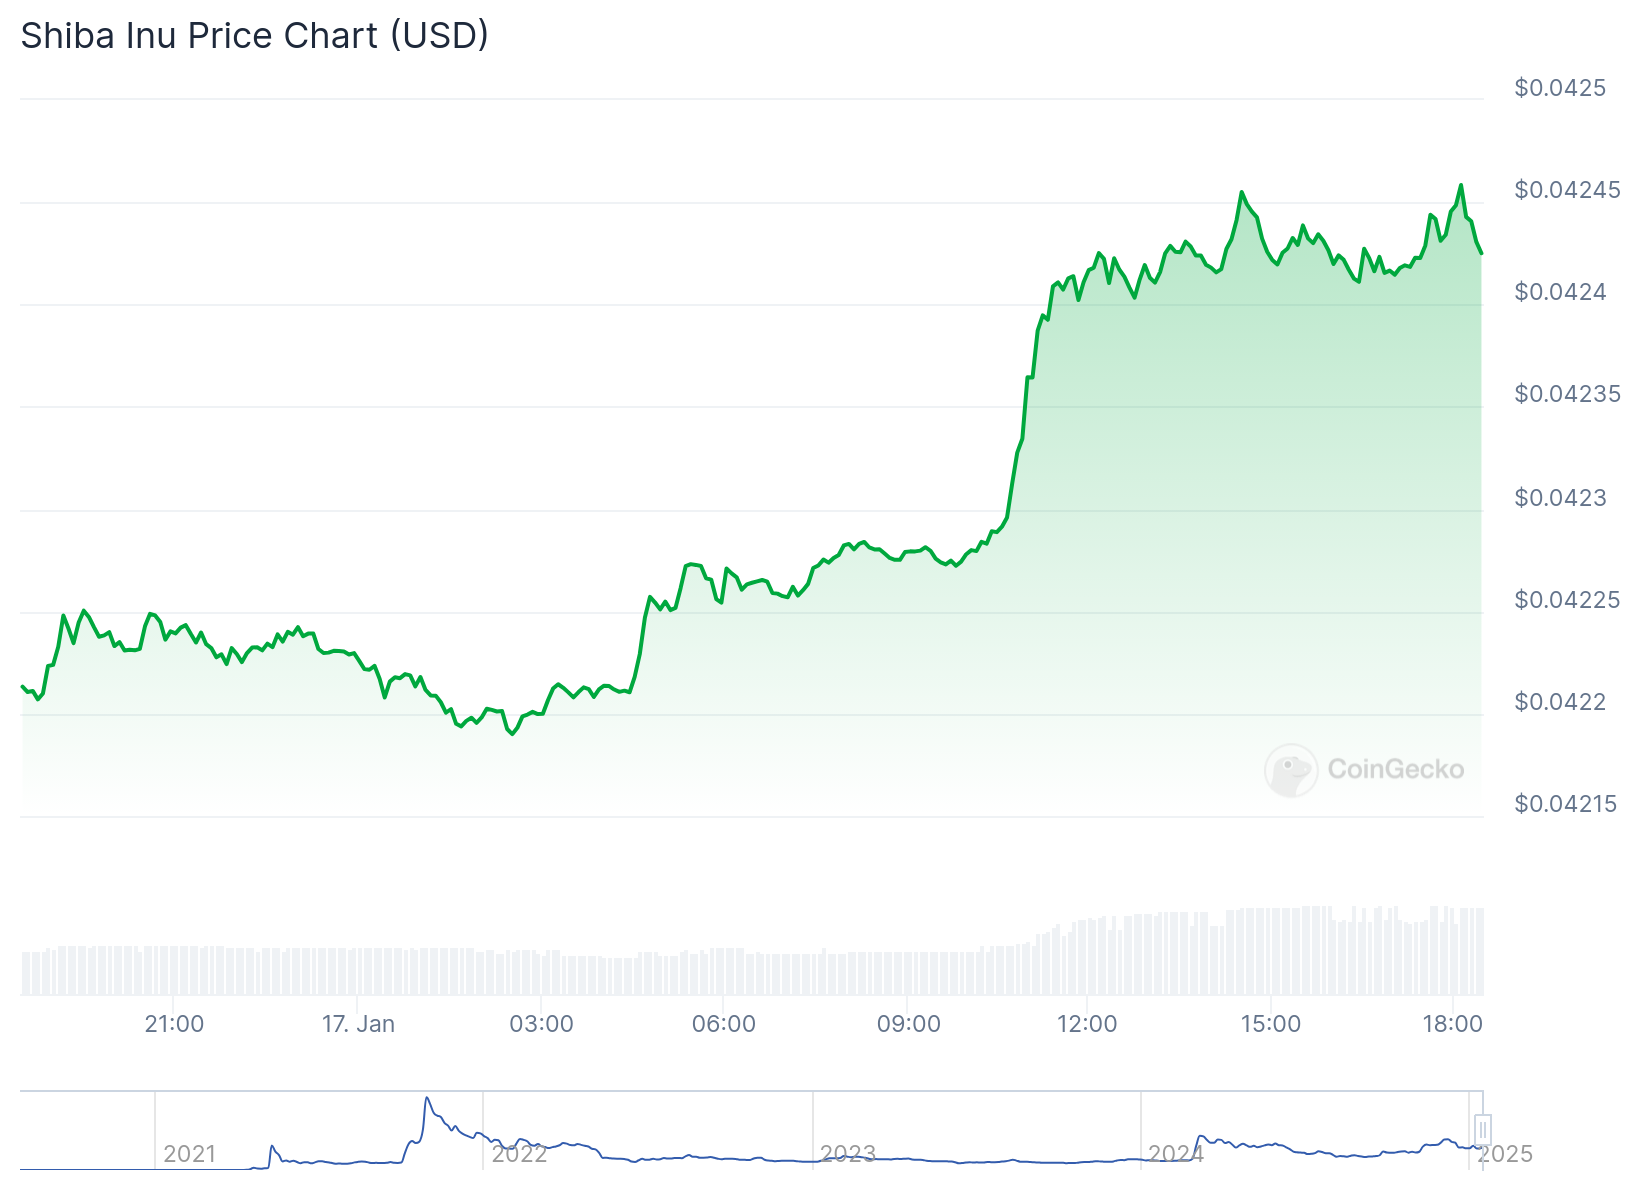
Task: Click the 09:00 time axis label
Action: 908,1024
